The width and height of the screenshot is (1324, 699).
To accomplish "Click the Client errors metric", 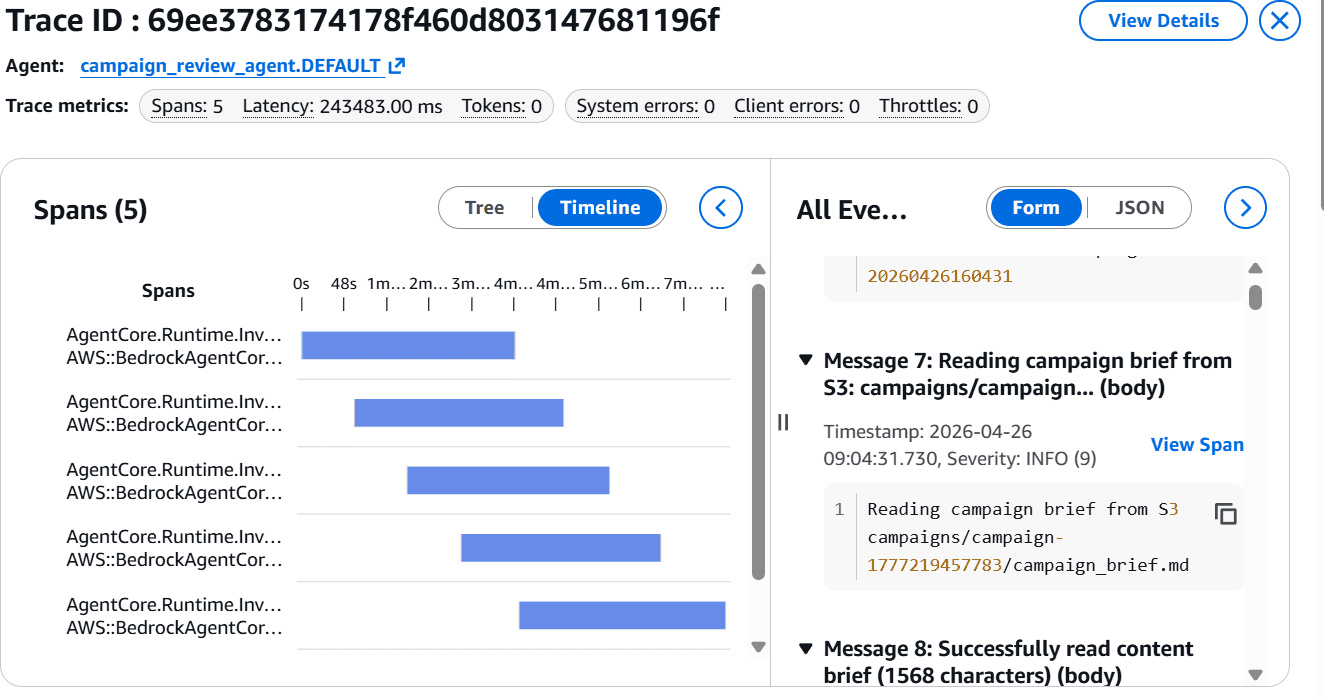I will 797,106.
